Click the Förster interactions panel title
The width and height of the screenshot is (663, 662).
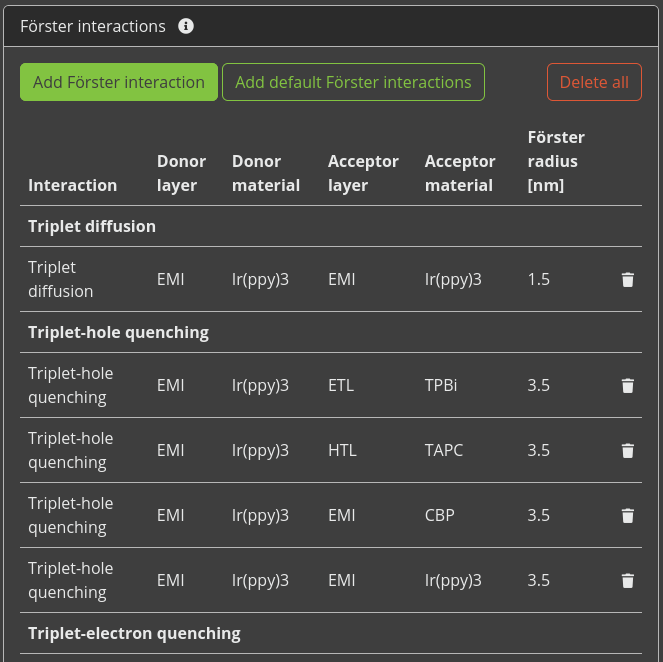tap(93, 26)
